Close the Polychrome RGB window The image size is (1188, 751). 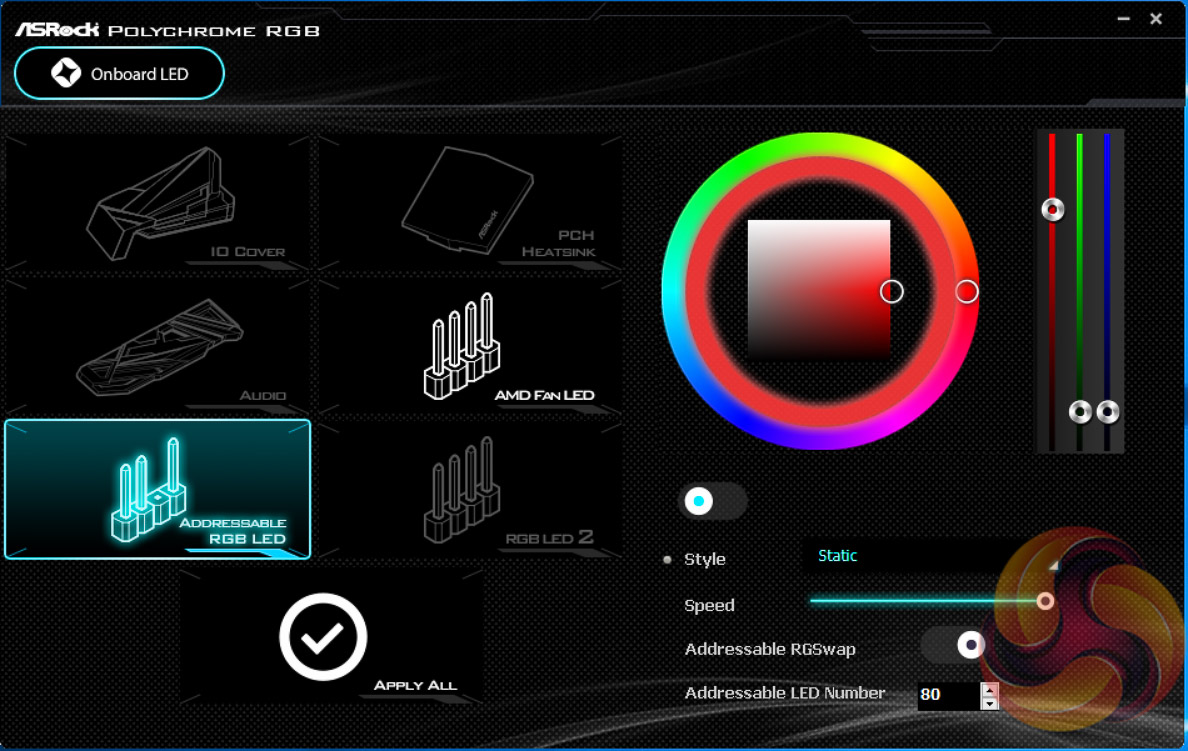1155,18
